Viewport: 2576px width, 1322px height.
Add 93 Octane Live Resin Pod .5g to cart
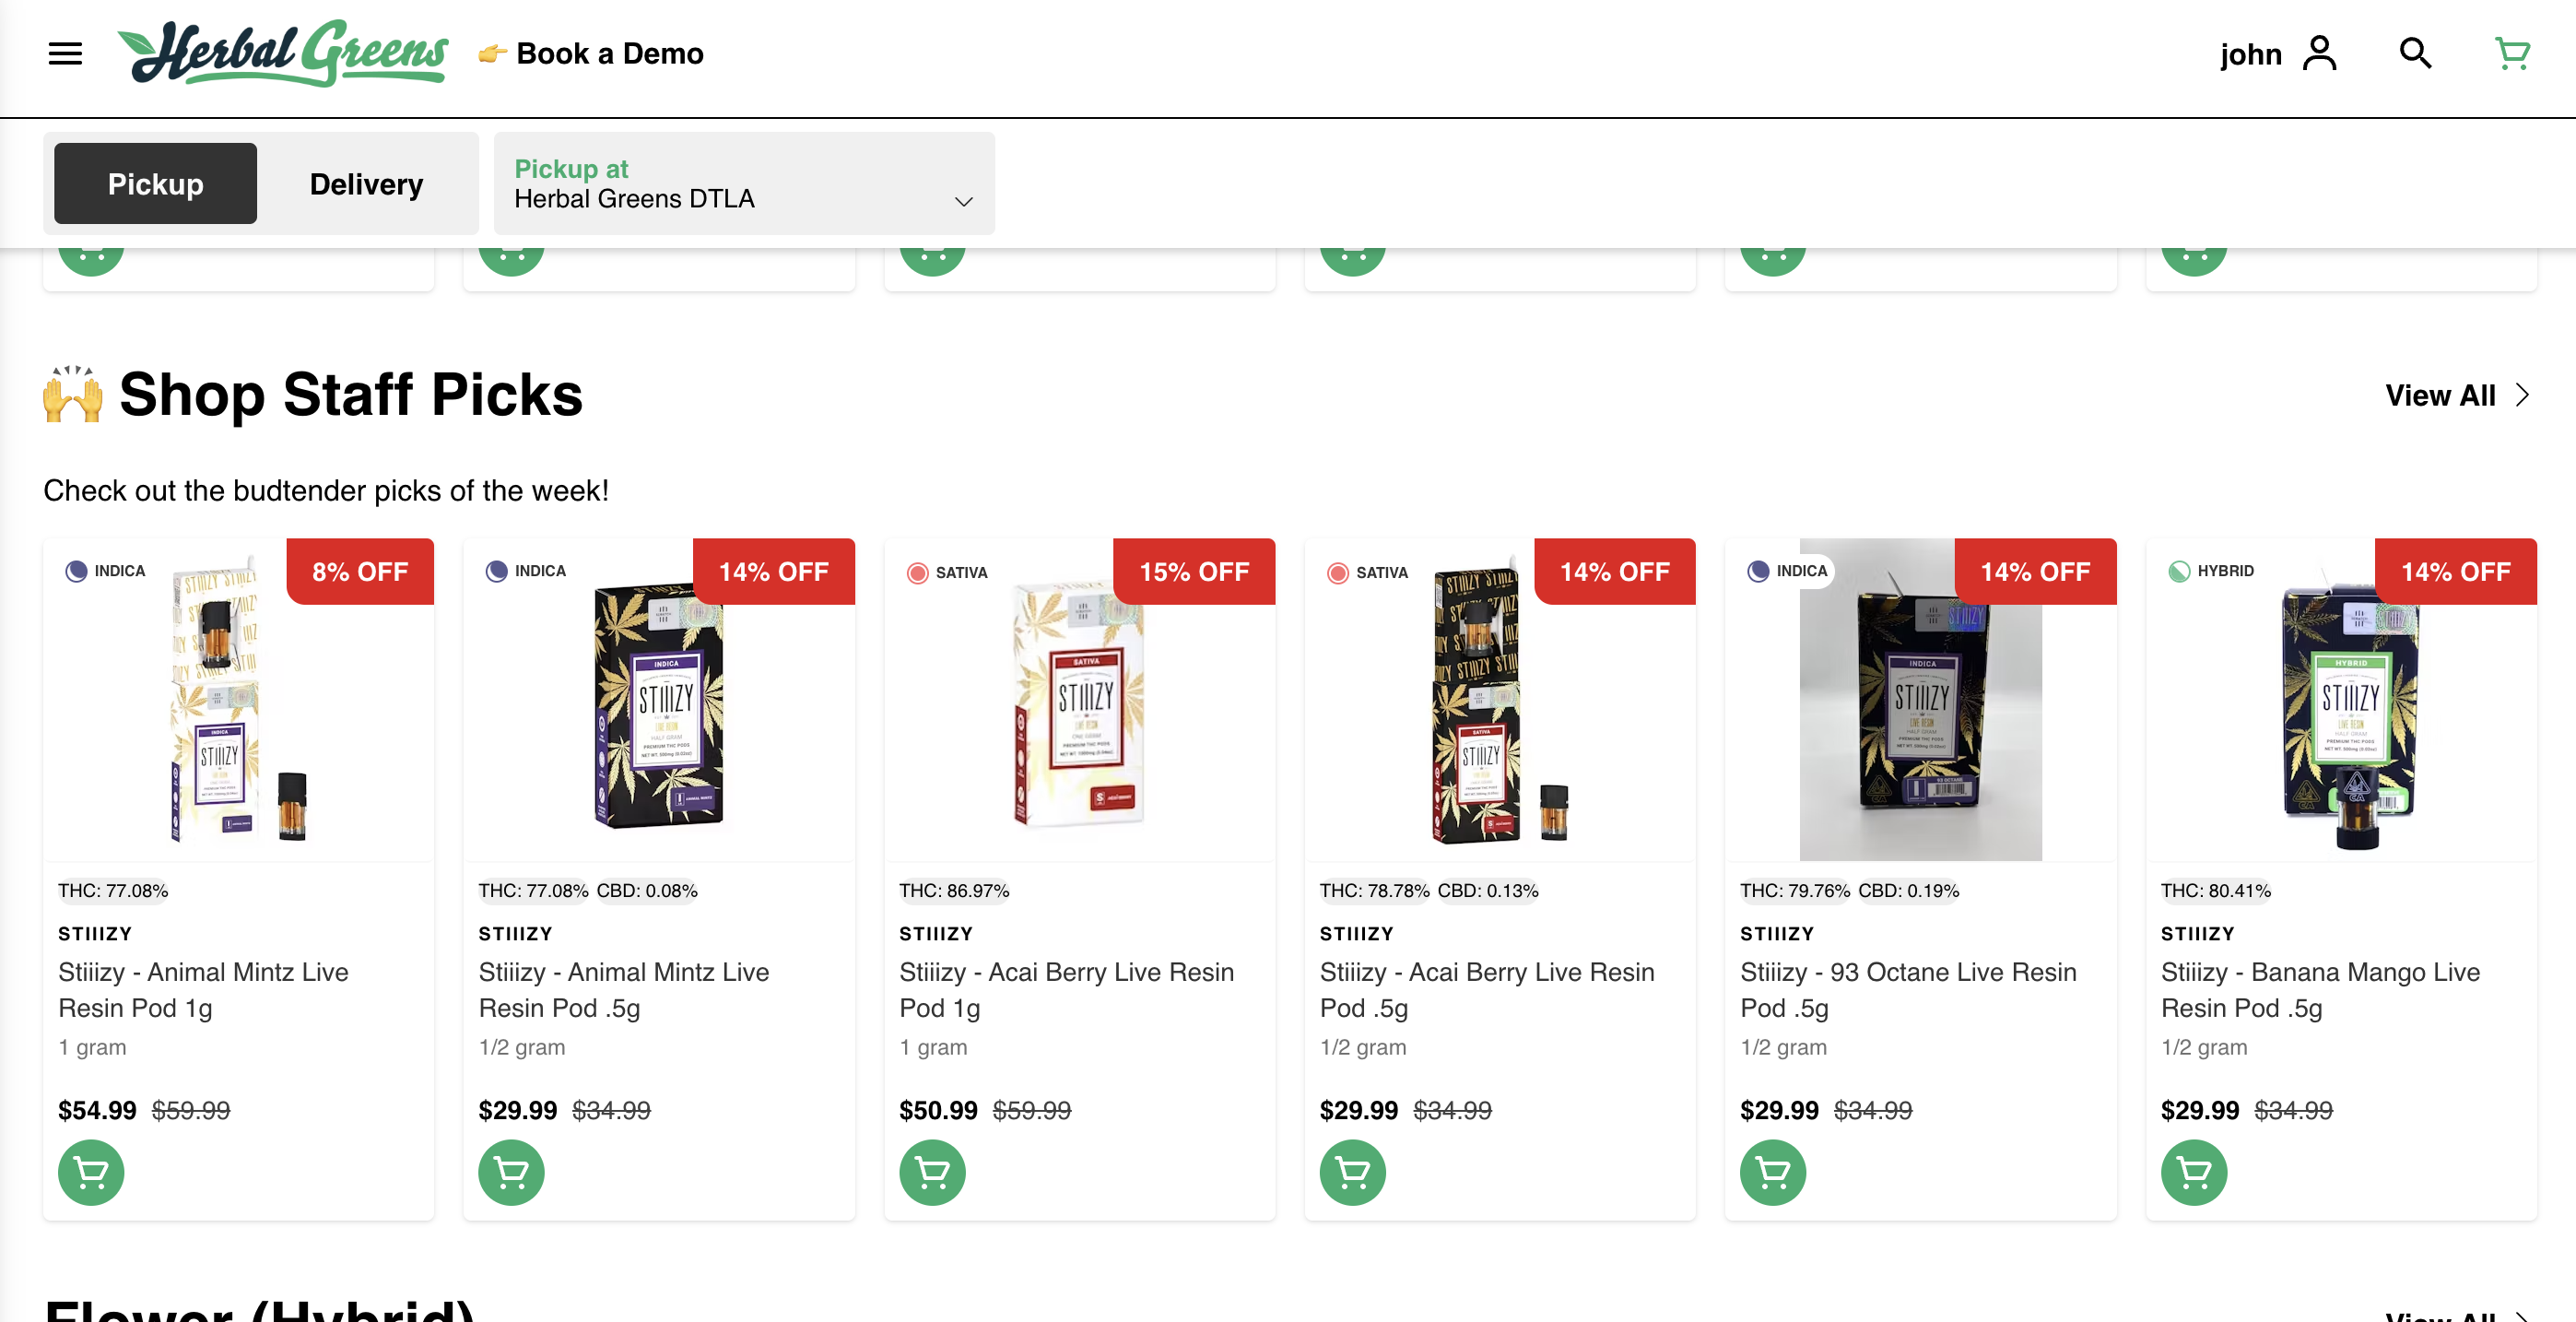point(1773,1172)
